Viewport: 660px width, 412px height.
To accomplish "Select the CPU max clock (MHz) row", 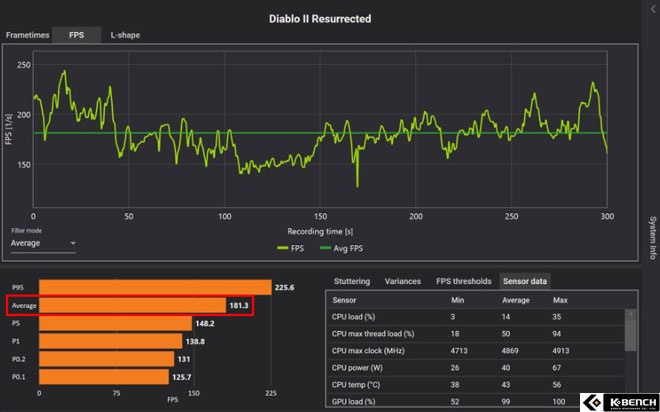I will click(x=476, y=351).
